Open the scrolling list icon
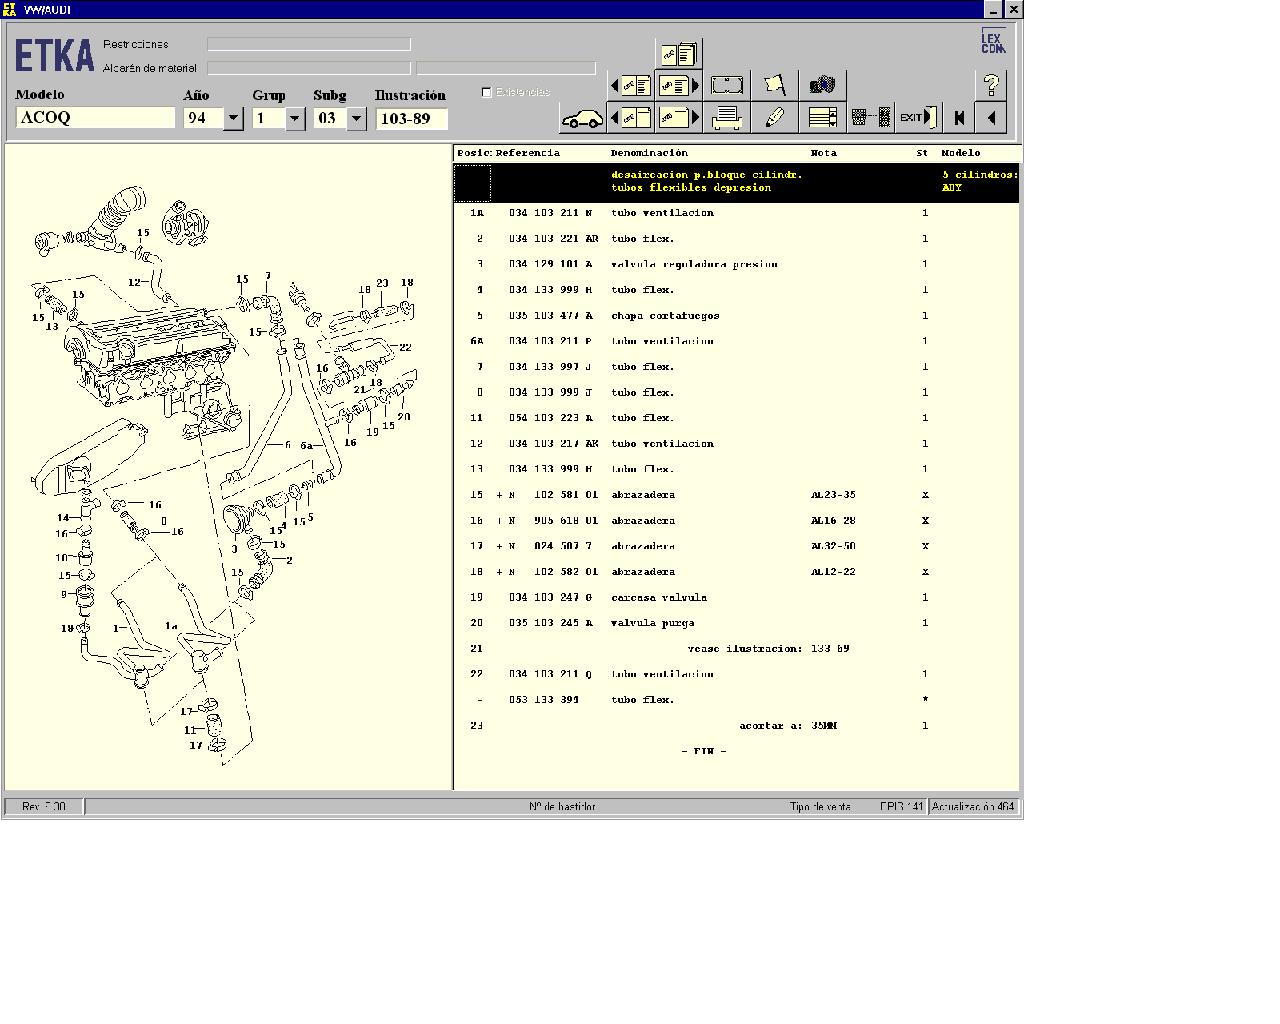1280x1024 pixels. pyautogui.click(x=823, y=118)
